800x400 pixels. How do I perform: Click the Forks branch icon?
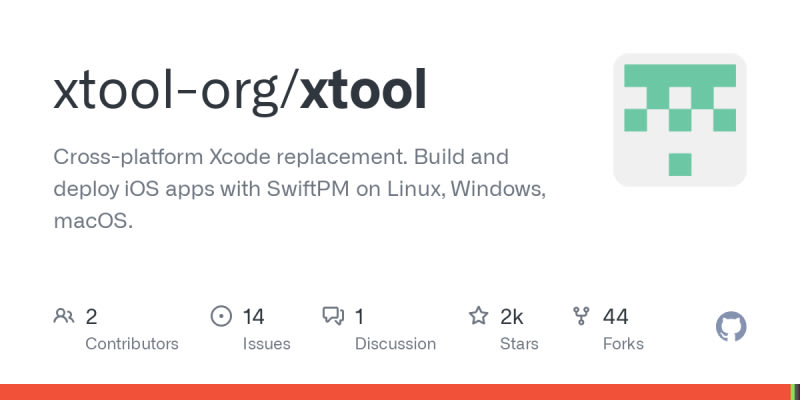pyautogui.click(x=581, y=317)
